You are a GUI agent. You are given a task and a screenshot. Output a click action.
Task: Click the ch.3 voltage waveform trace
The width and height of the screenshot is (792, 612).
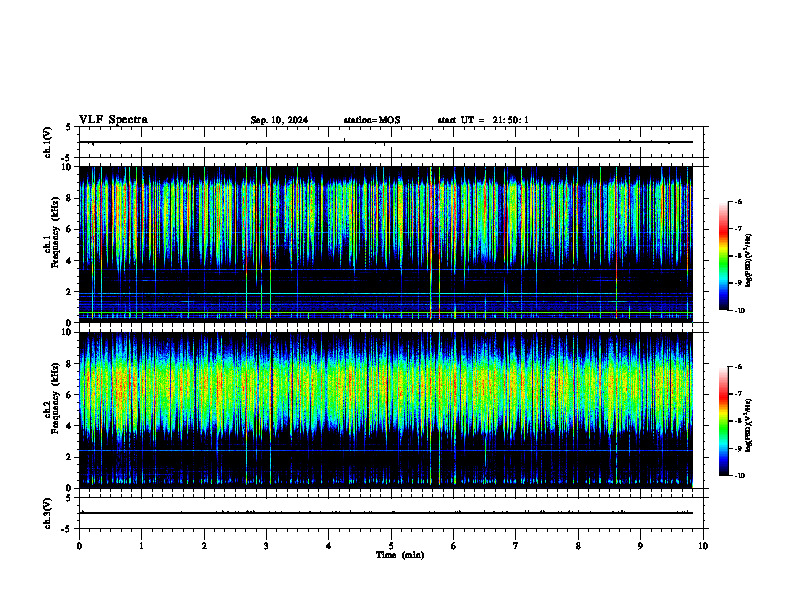tap(386, 513)
